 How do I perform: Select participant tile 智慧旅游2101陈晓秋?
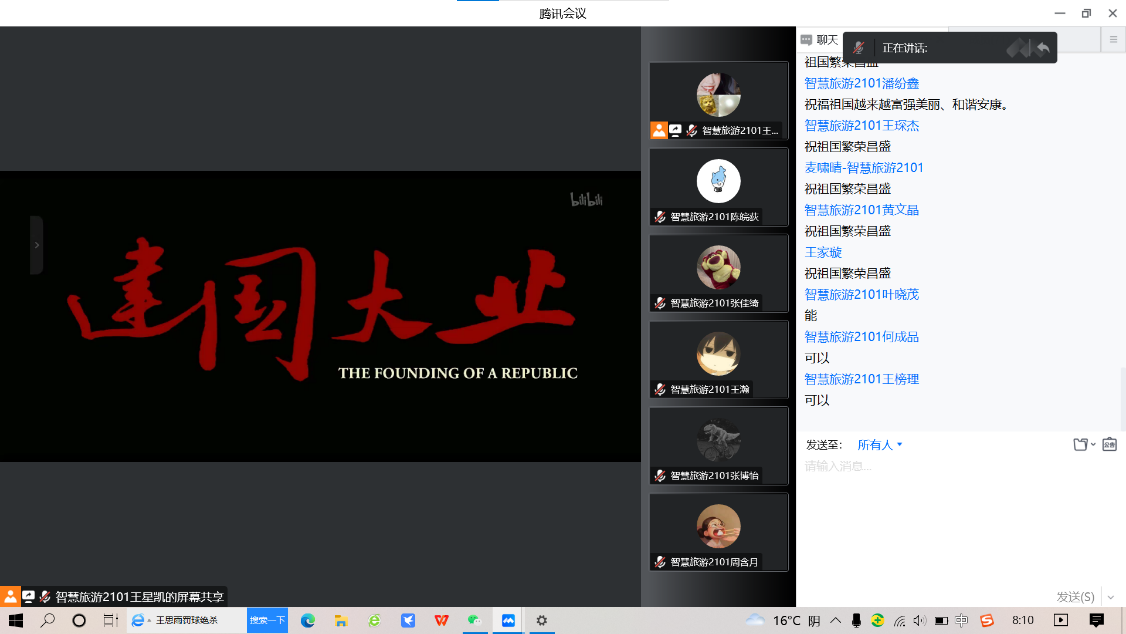click(719, 187)
